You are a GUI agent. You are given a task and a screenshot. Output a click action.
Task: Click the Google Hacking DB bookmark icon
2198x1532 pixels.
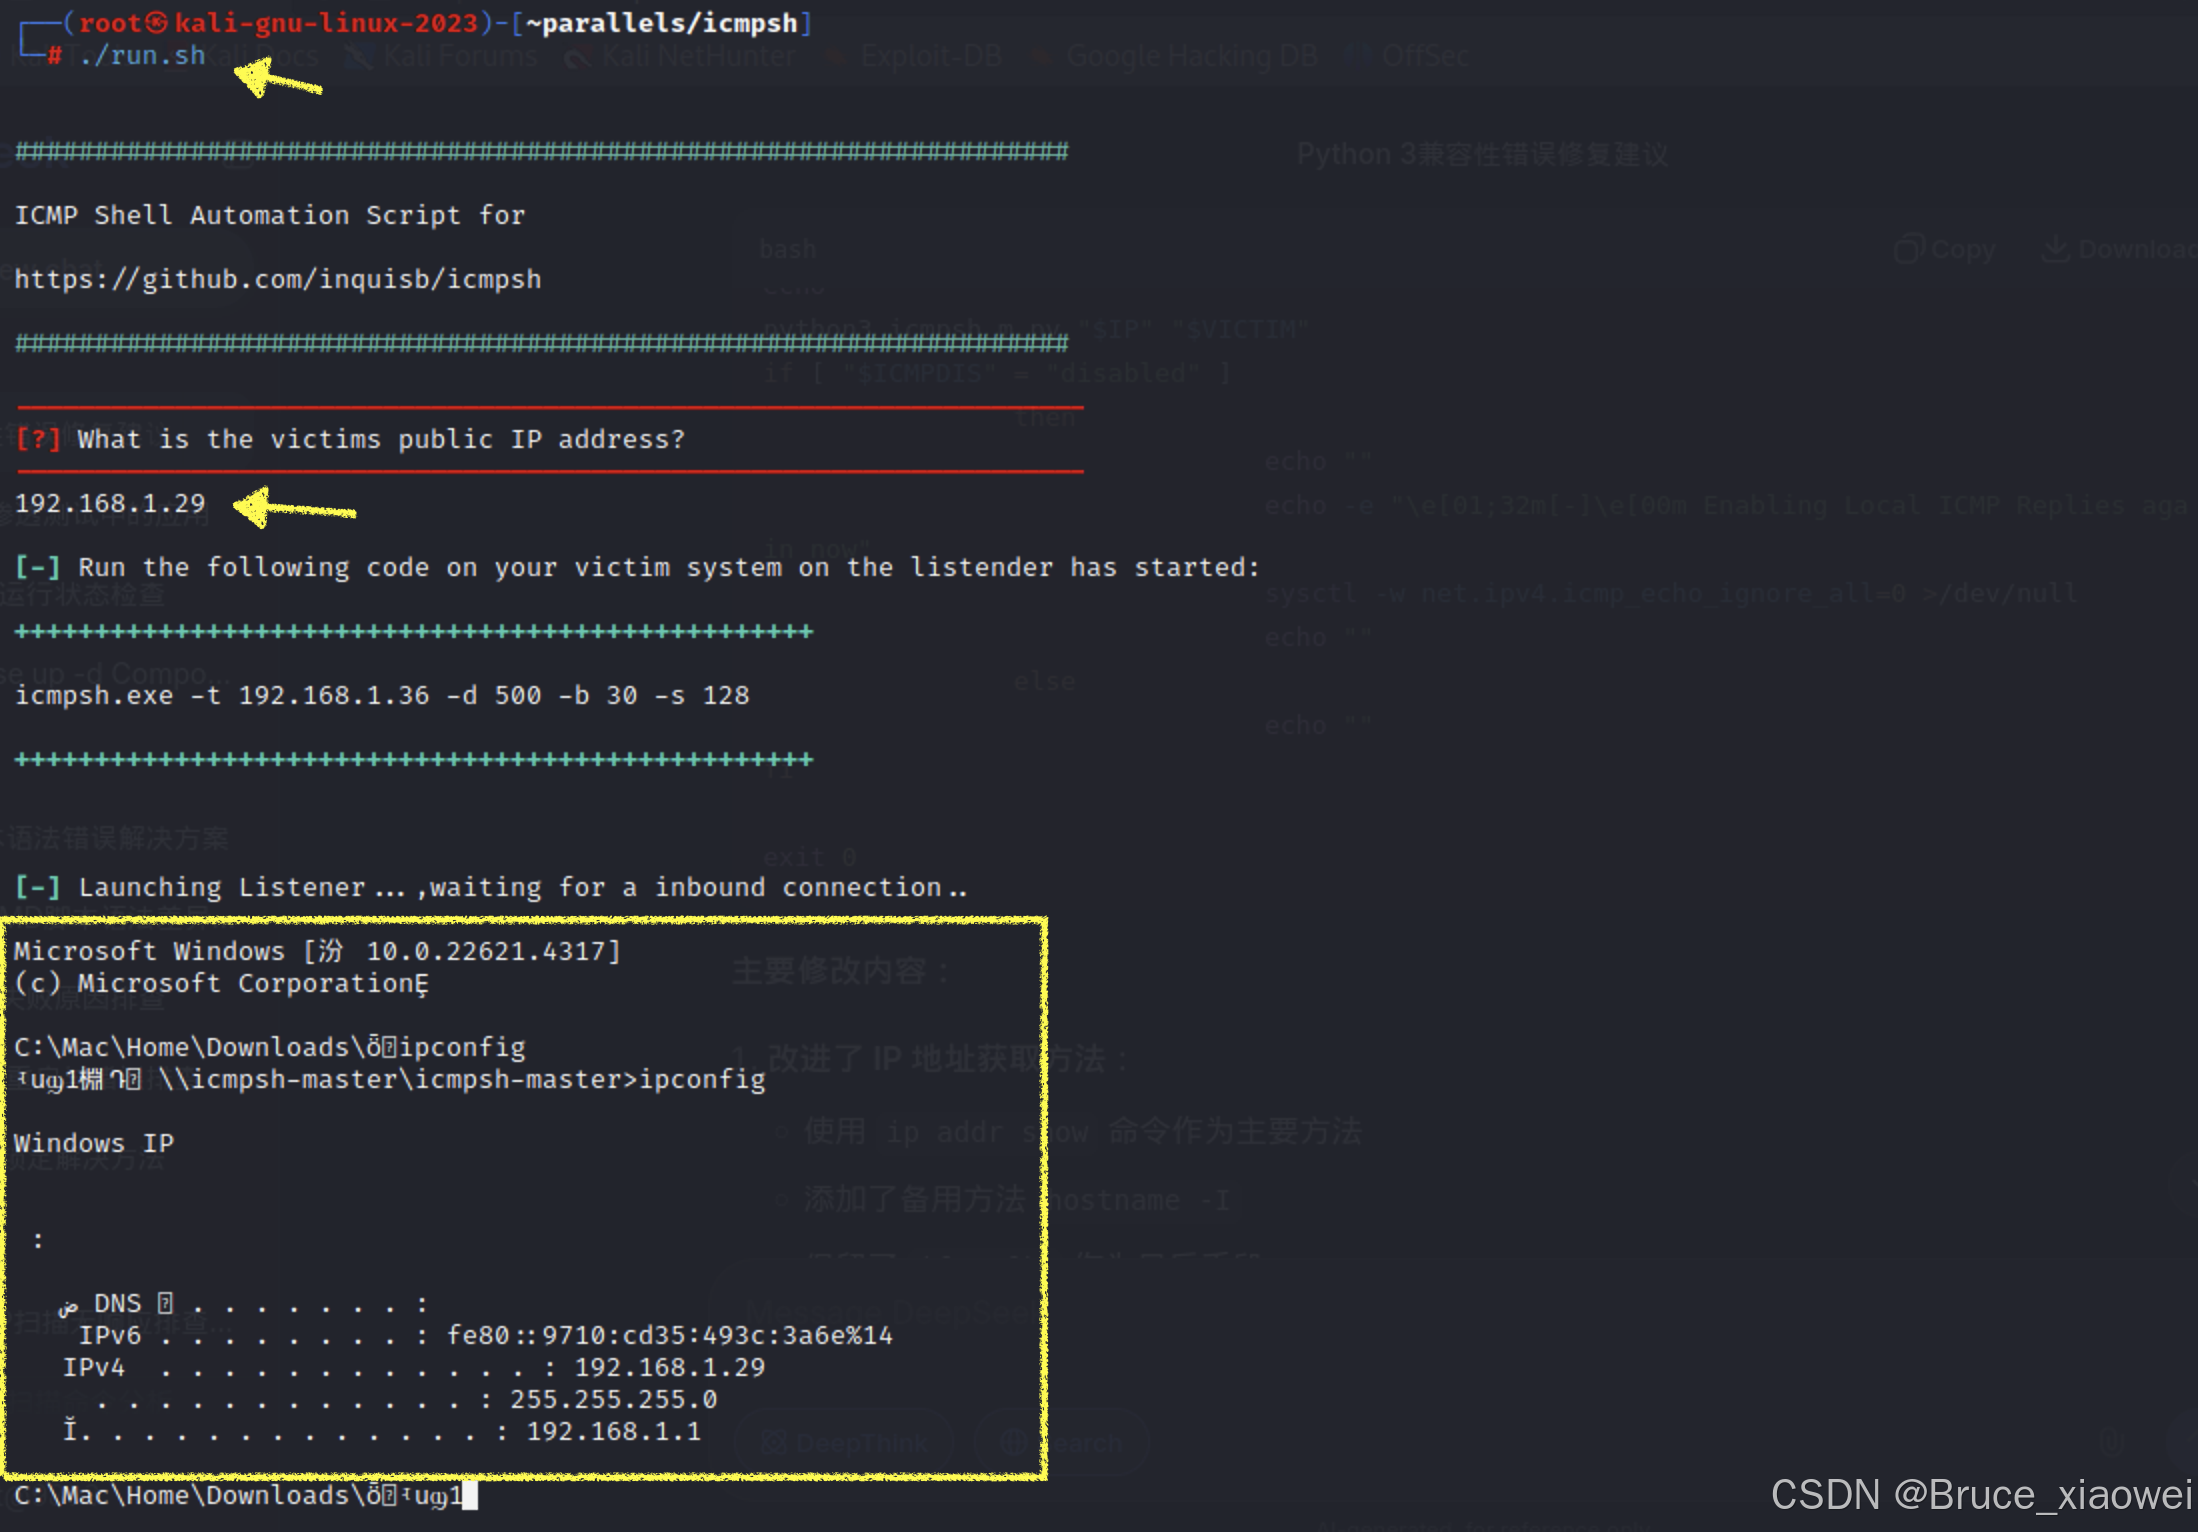(x=1042, y=57)
